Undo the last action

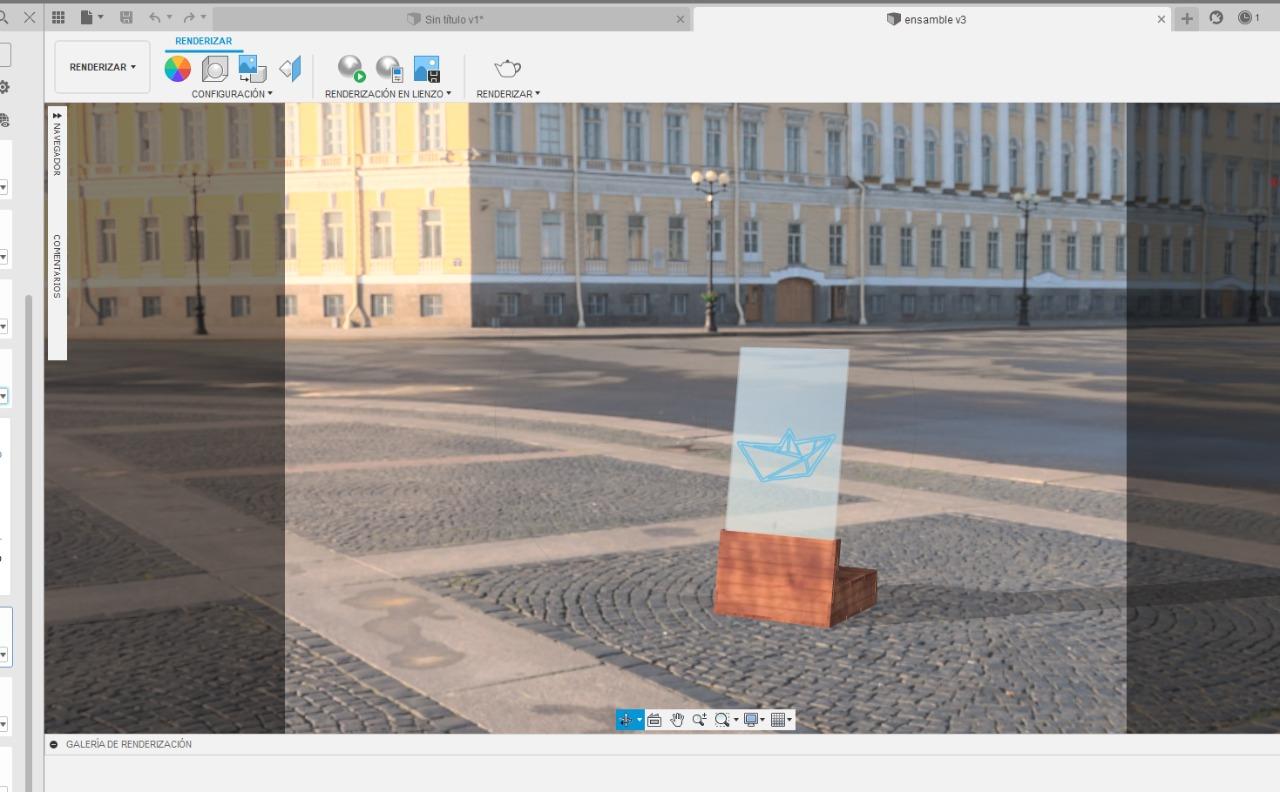point(155,18)
